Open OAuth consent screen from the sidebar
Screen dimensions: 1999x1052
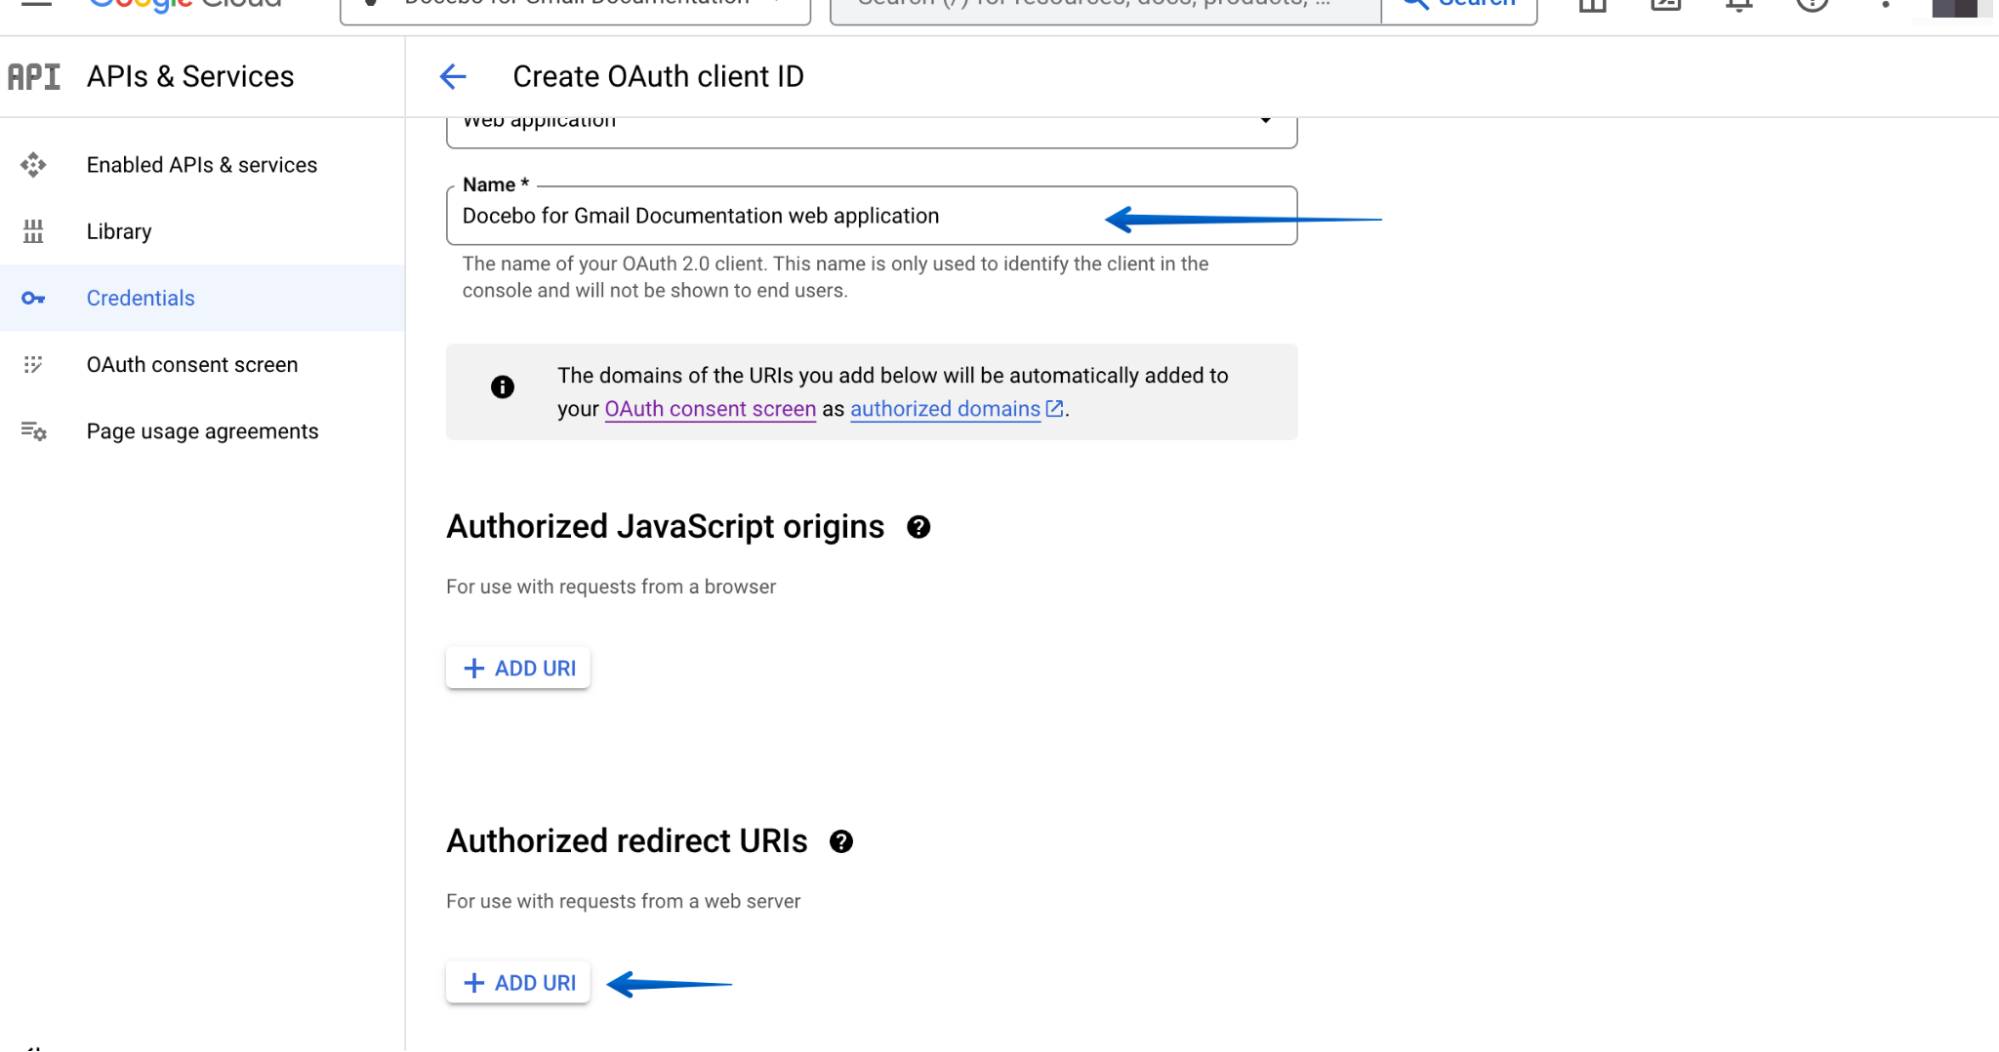click(x=192, y=365)
